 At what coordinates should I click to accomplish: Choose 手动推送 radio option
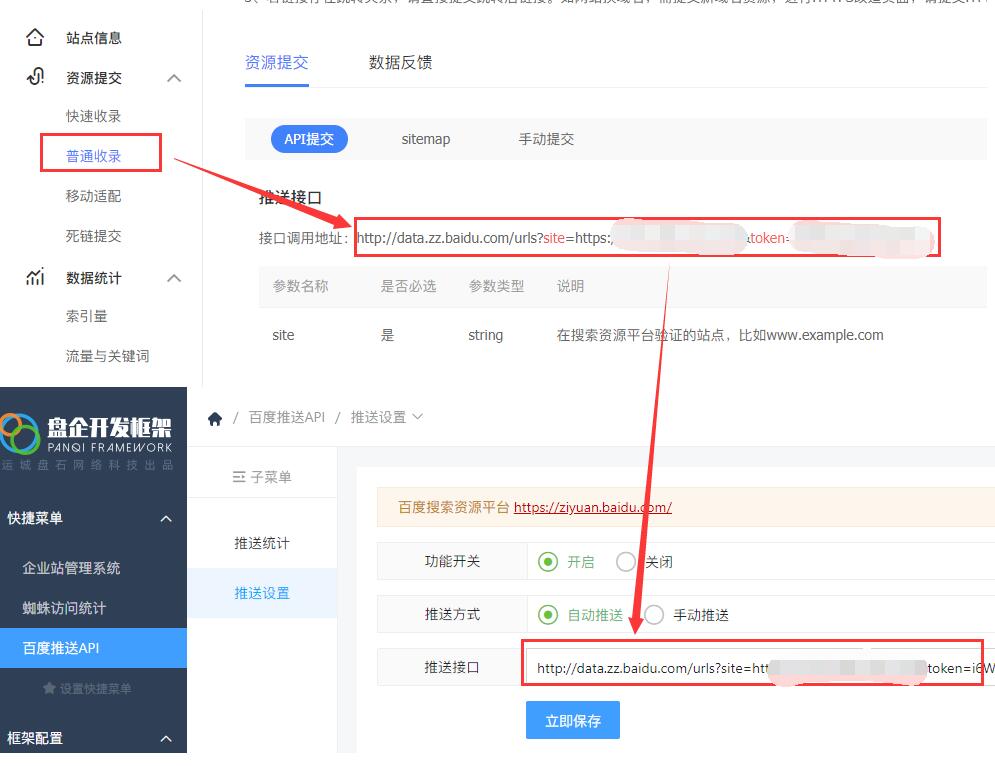coord(654,614)
